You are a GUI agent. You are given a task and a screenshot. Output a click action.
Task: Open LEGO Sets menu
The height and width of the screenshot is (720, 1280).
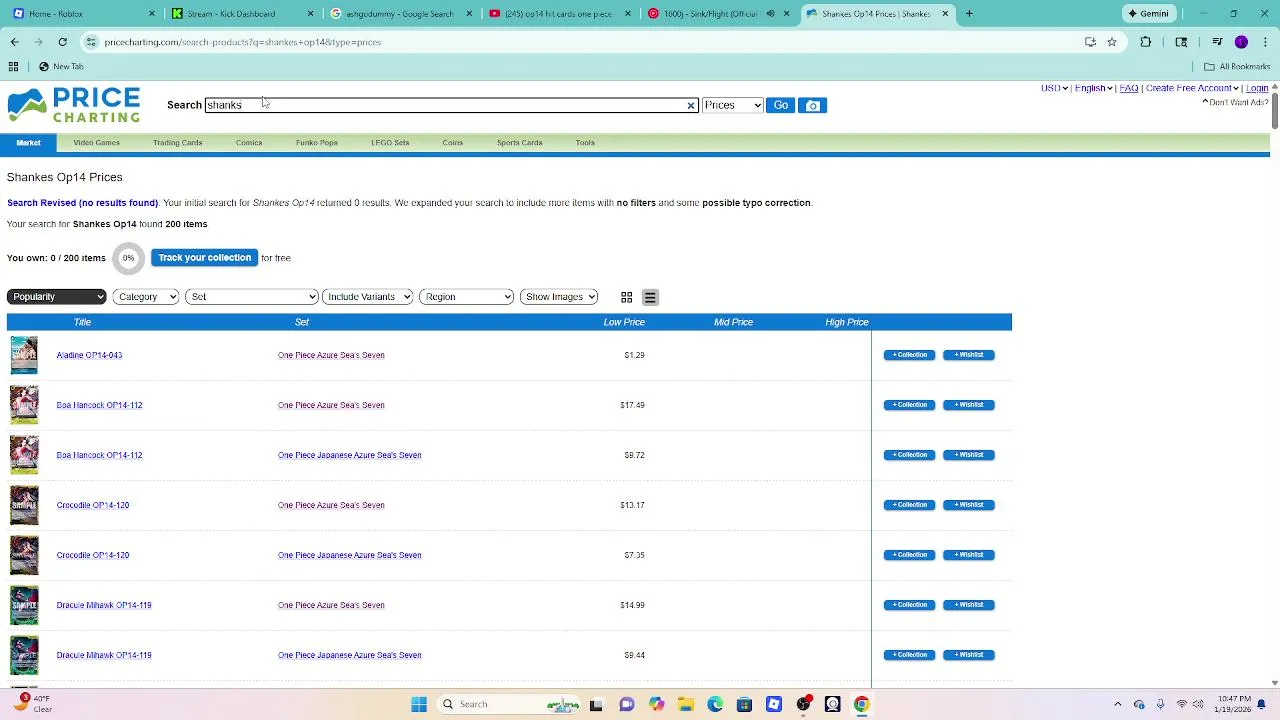pyautogui.click(x=390, y=143)
